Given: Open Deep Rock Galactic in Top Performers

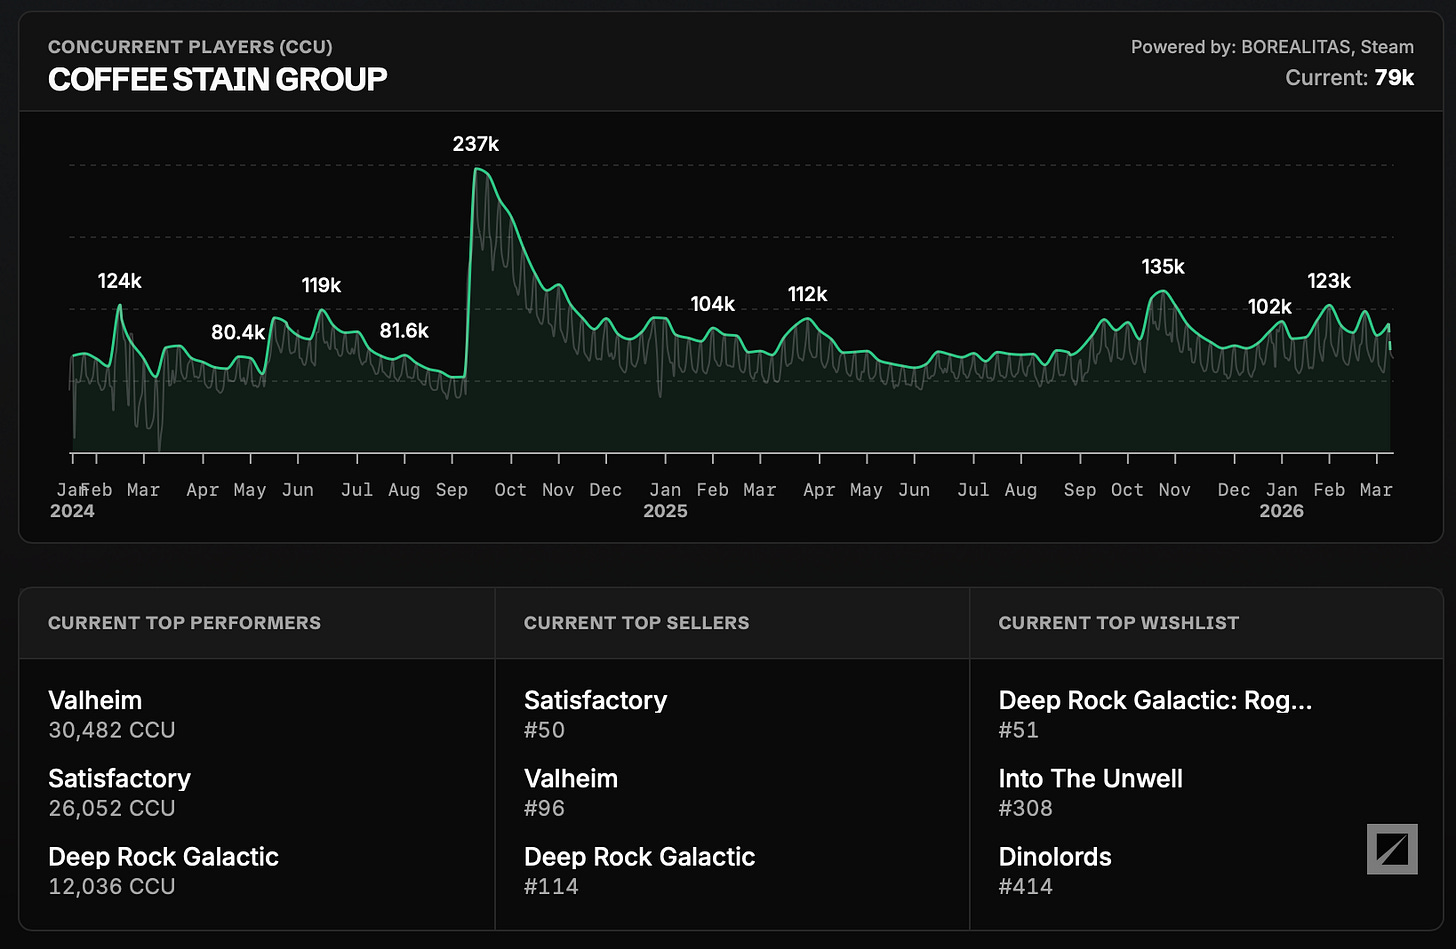Looking at the screenshot, I should pos(163,857).
